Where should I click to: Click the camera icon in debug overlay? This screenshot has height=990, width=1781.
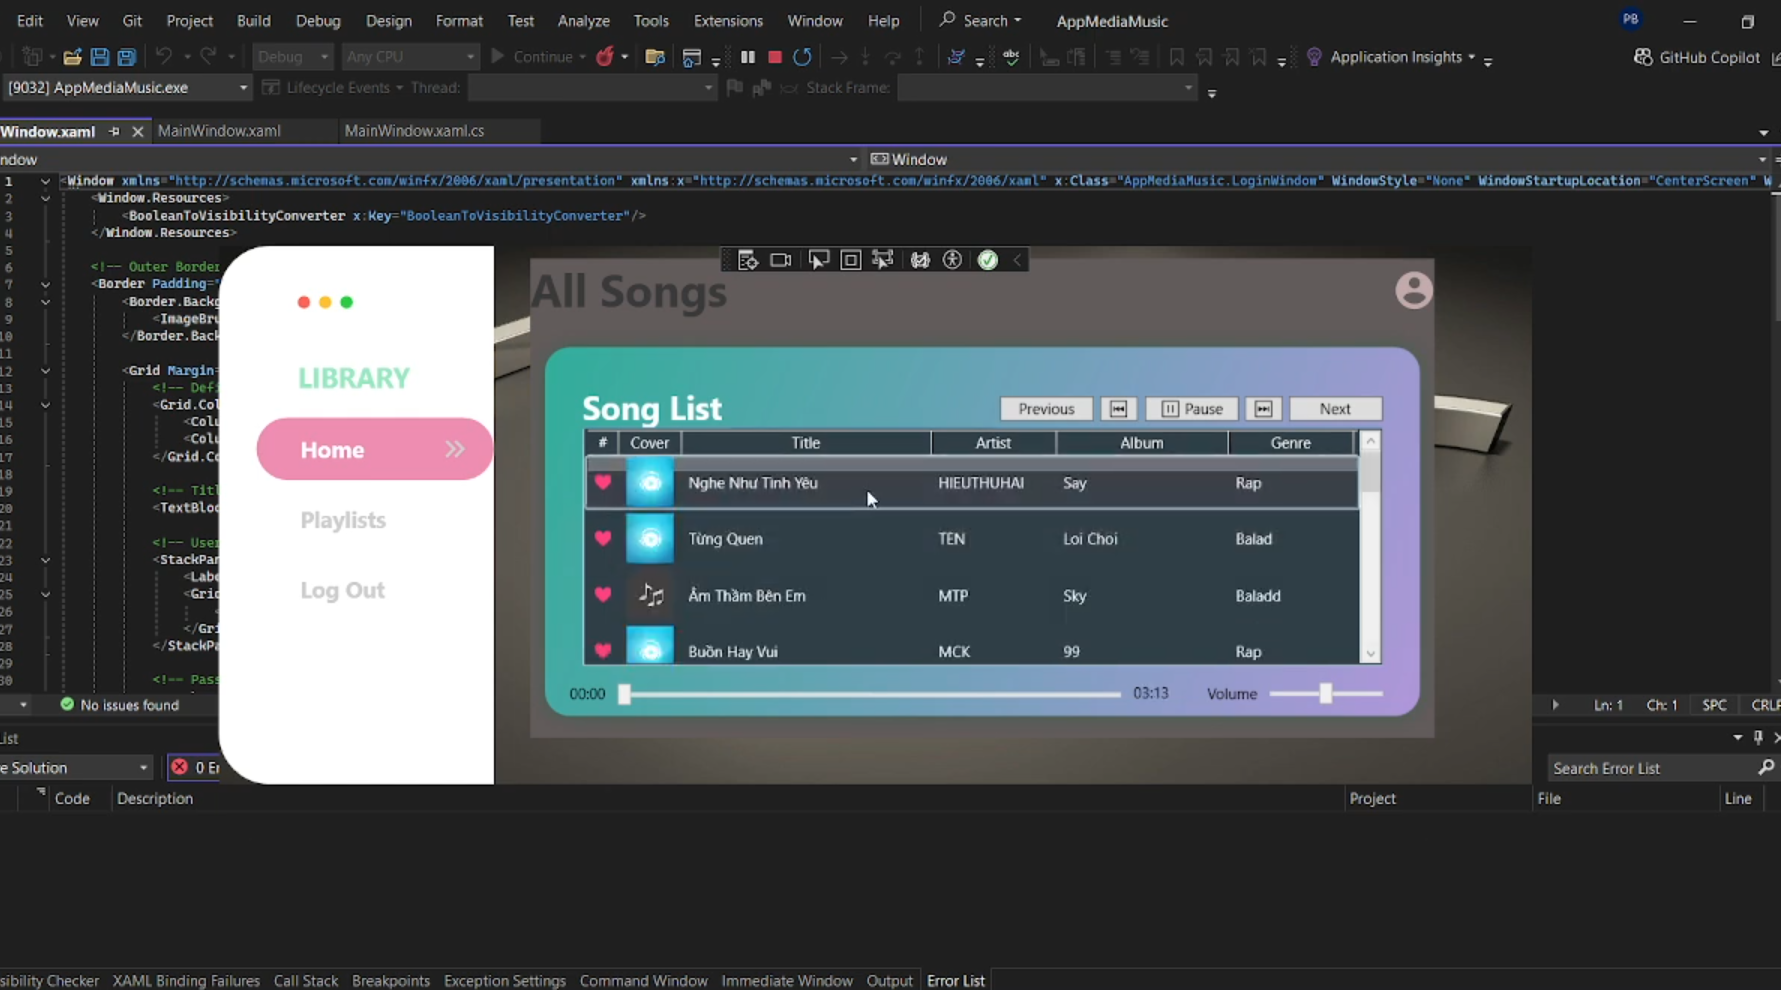[781, 260]
